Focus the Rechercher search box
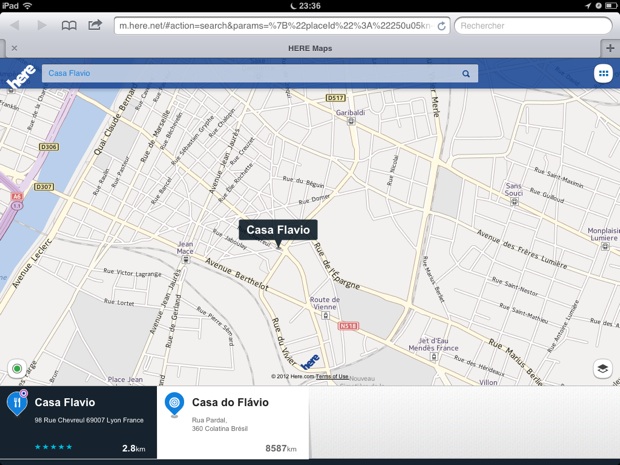 tap(533, 26)
